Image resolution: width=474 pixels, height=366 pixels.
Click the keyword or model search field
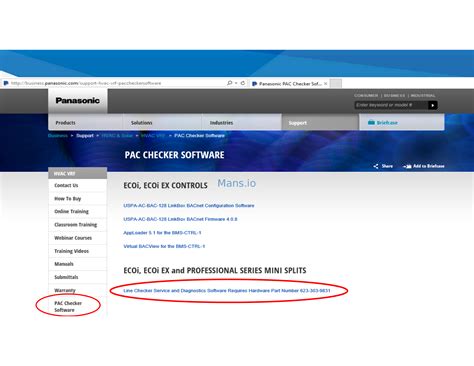391,105
